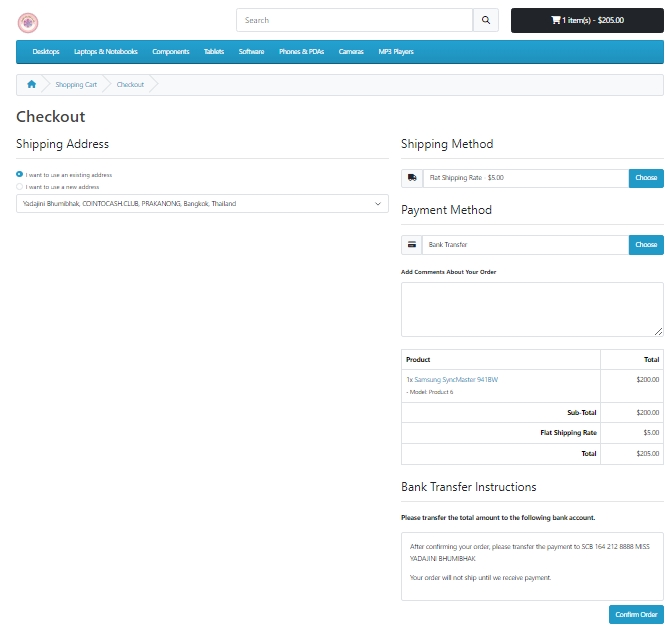Click 'Add Comments About Your Order' label
The image size is (666, 638).
[x=449, y=272]
